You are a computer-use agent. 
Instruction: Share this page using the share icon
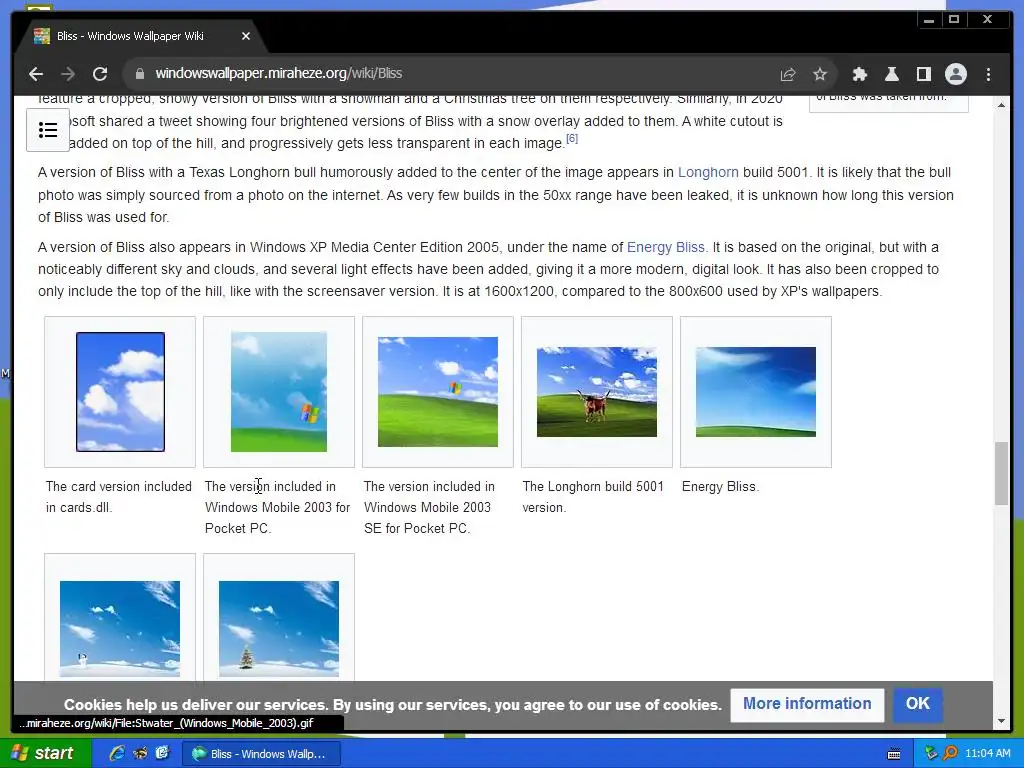[788, 74]
